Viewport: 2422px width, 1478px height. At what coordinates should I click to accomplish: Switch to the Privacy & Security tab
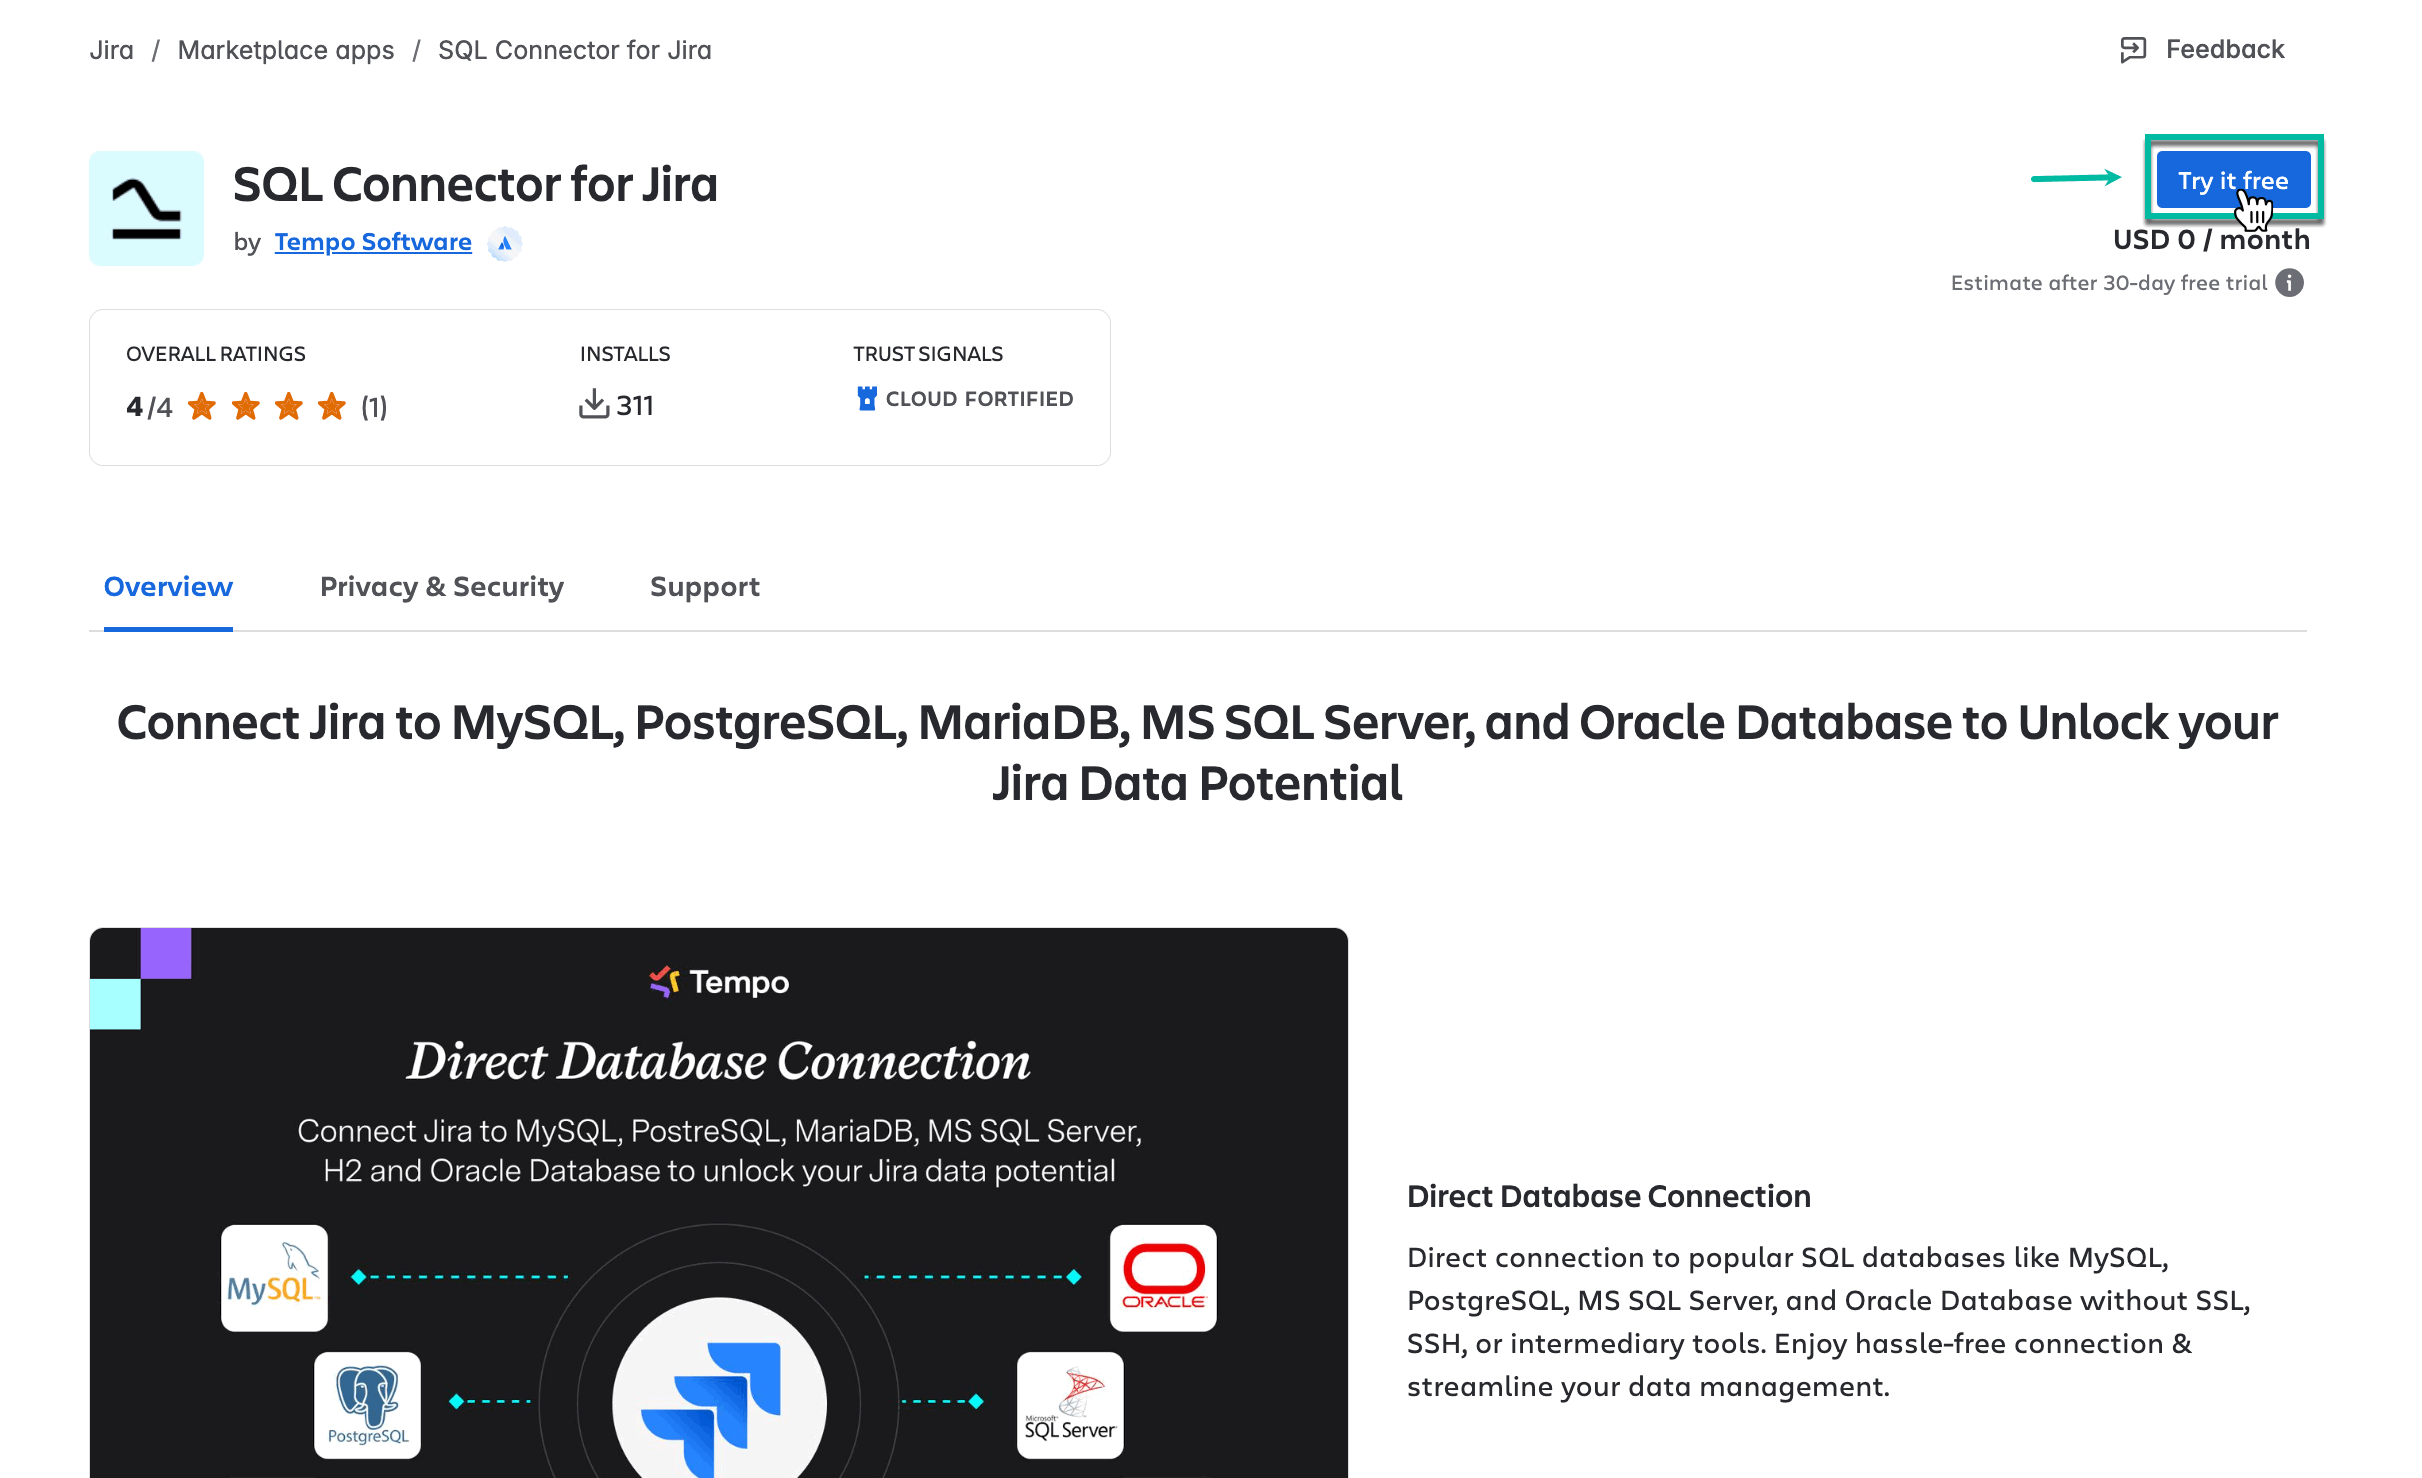441,587
